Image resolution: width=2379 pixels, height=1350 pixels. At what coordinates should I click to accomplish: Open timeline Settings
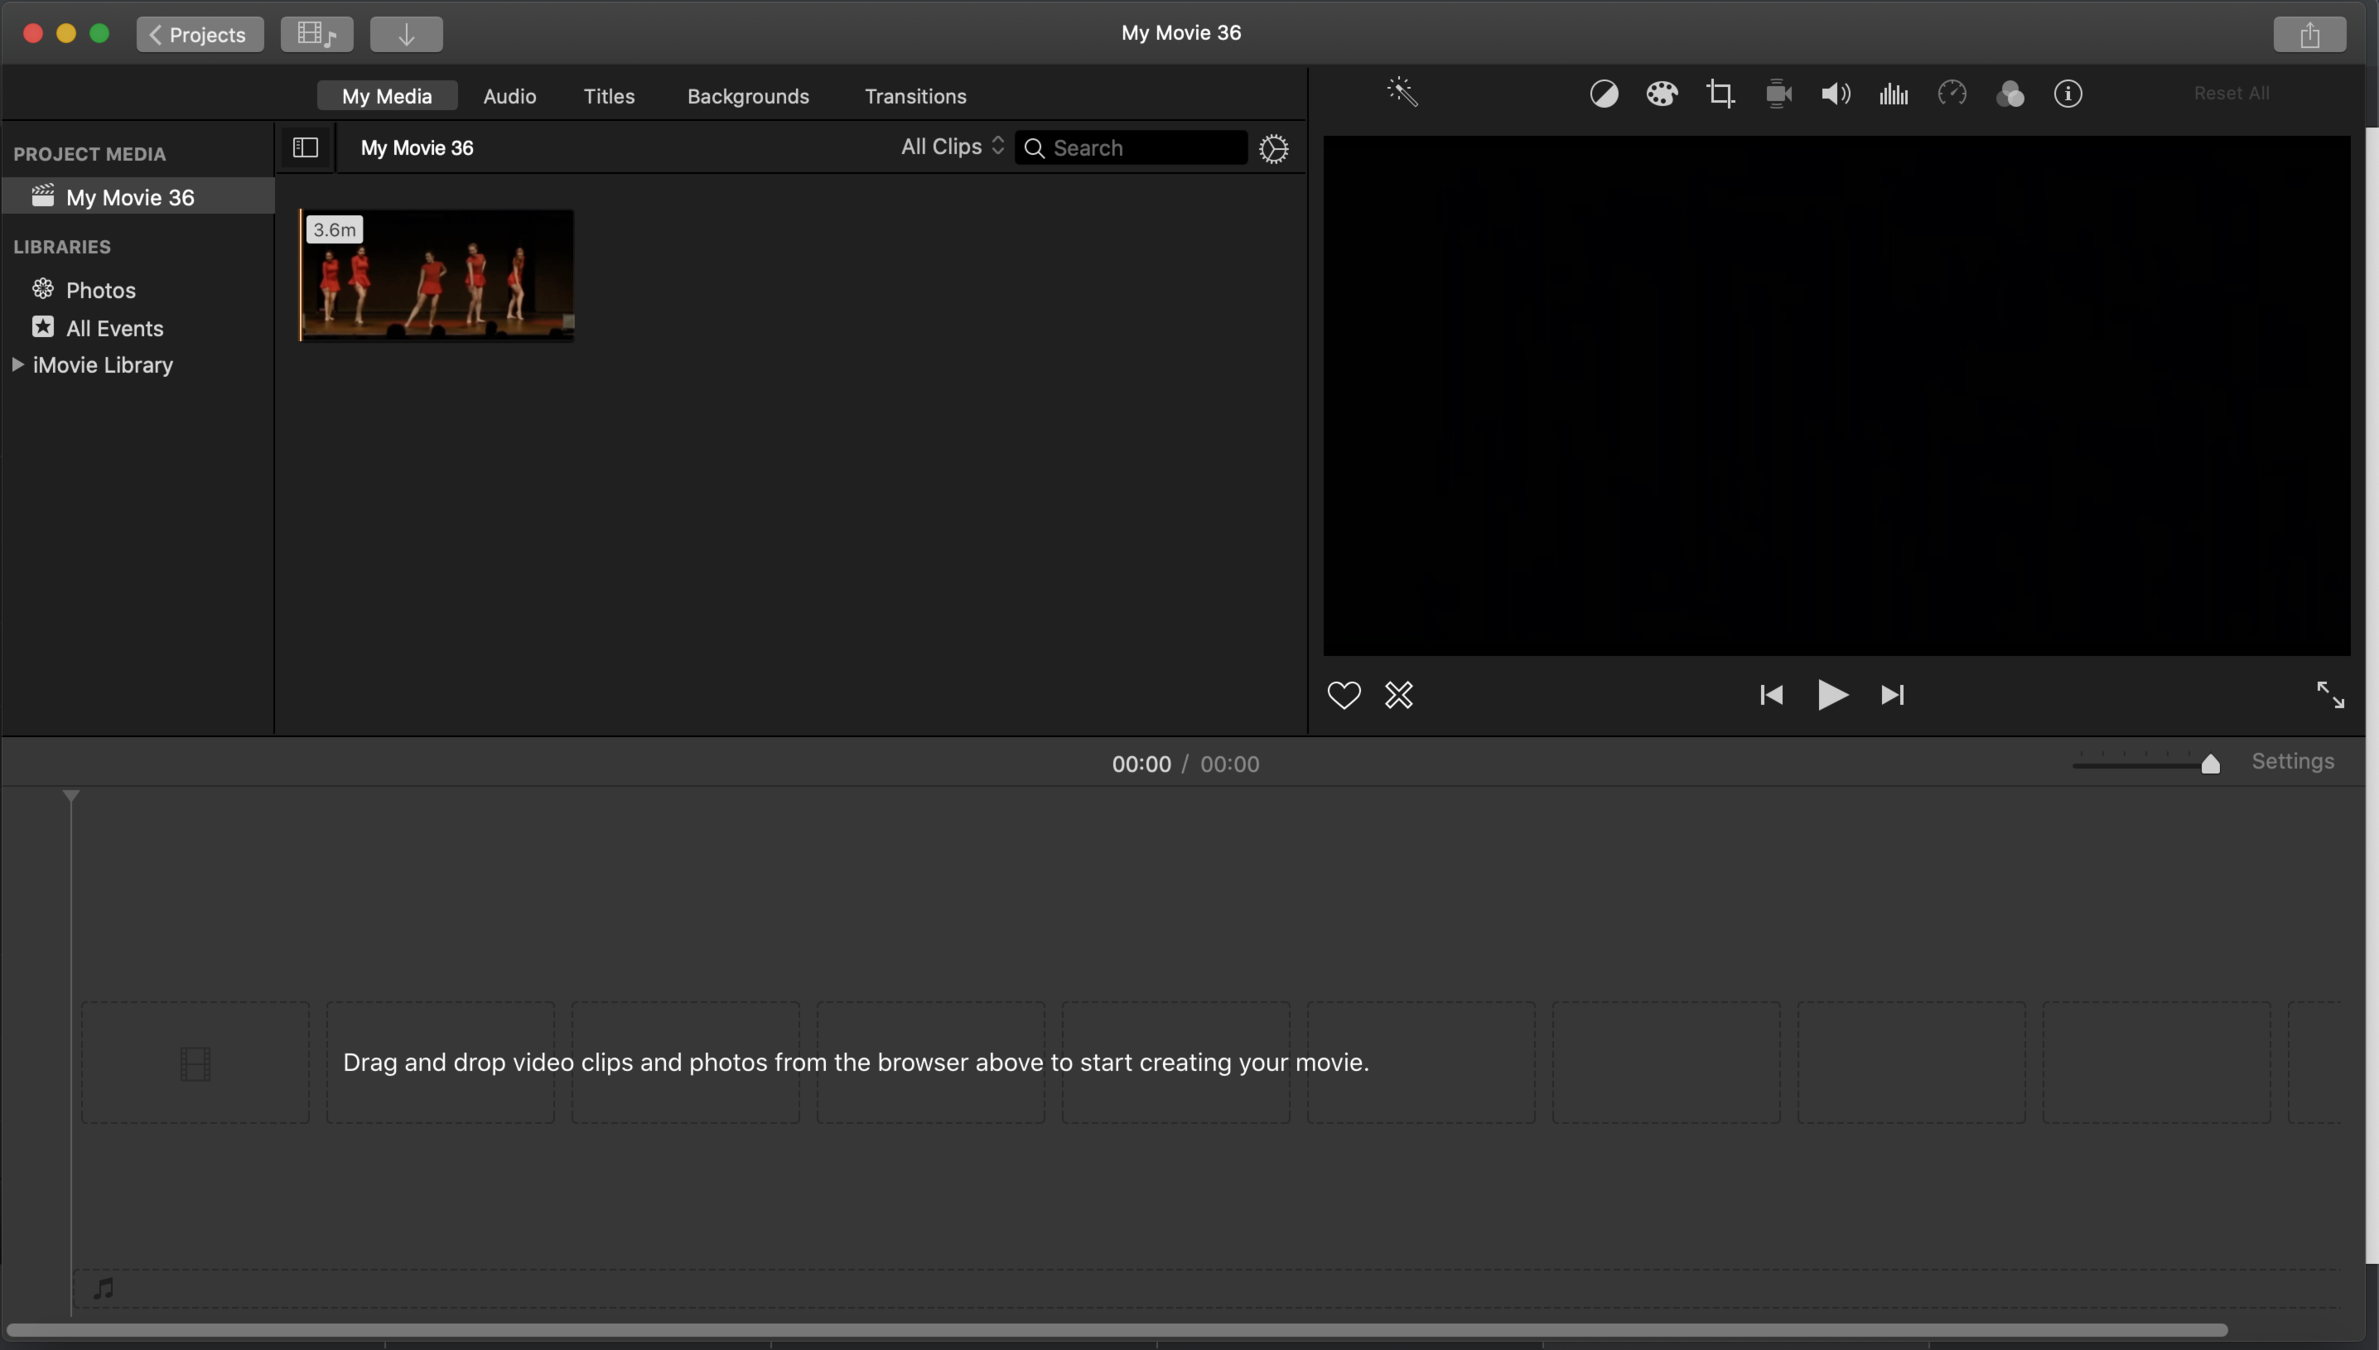coord(2292,762)
